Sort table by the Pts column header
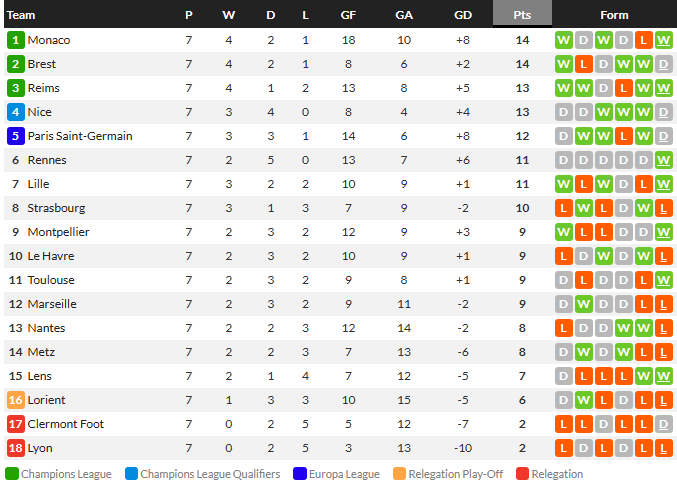This screenshot has width=677, height=485. click(x=522, y=15)
